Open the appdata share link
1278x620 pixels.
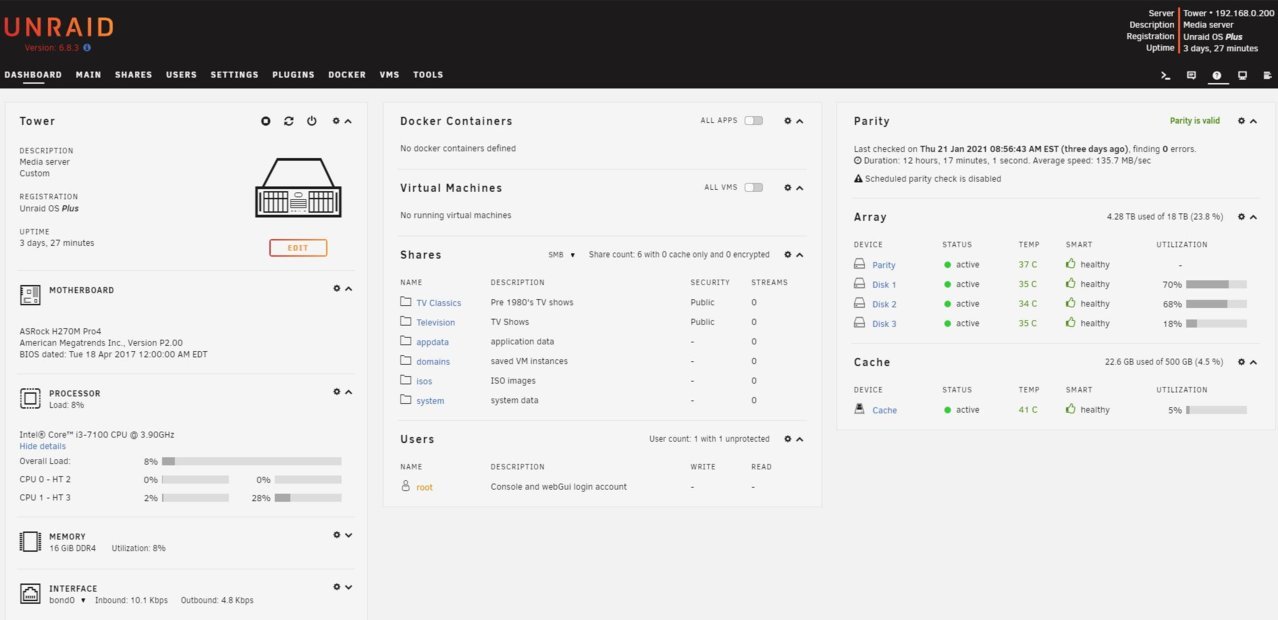click(x=432, y=342)
